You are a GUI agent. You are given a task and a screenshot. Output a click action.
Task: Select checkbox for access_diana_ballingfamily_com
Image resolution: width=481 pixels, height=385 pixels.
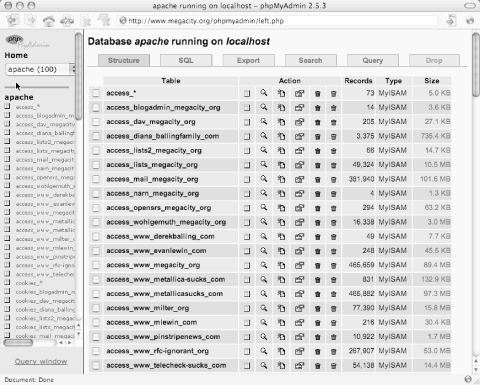click(x=96, y=136)
